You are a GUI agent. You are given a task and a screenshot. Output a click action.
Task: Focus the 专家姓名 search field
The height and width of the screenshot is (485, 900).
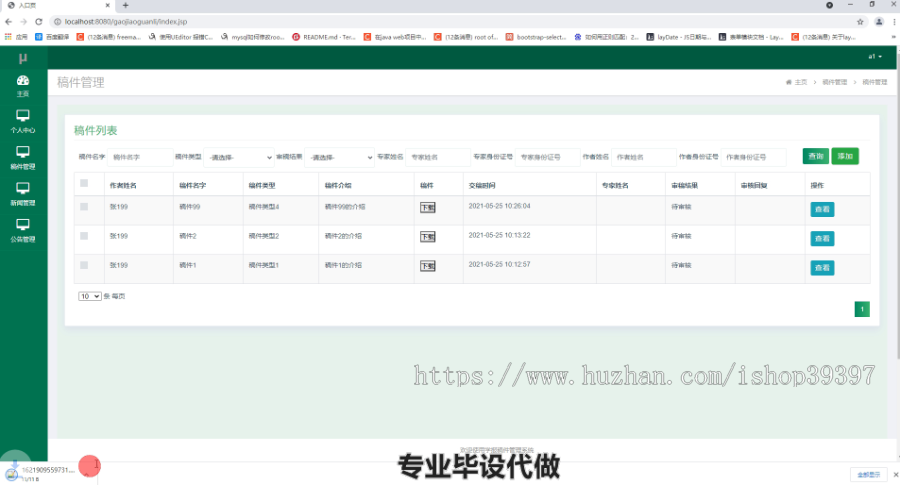438,157
